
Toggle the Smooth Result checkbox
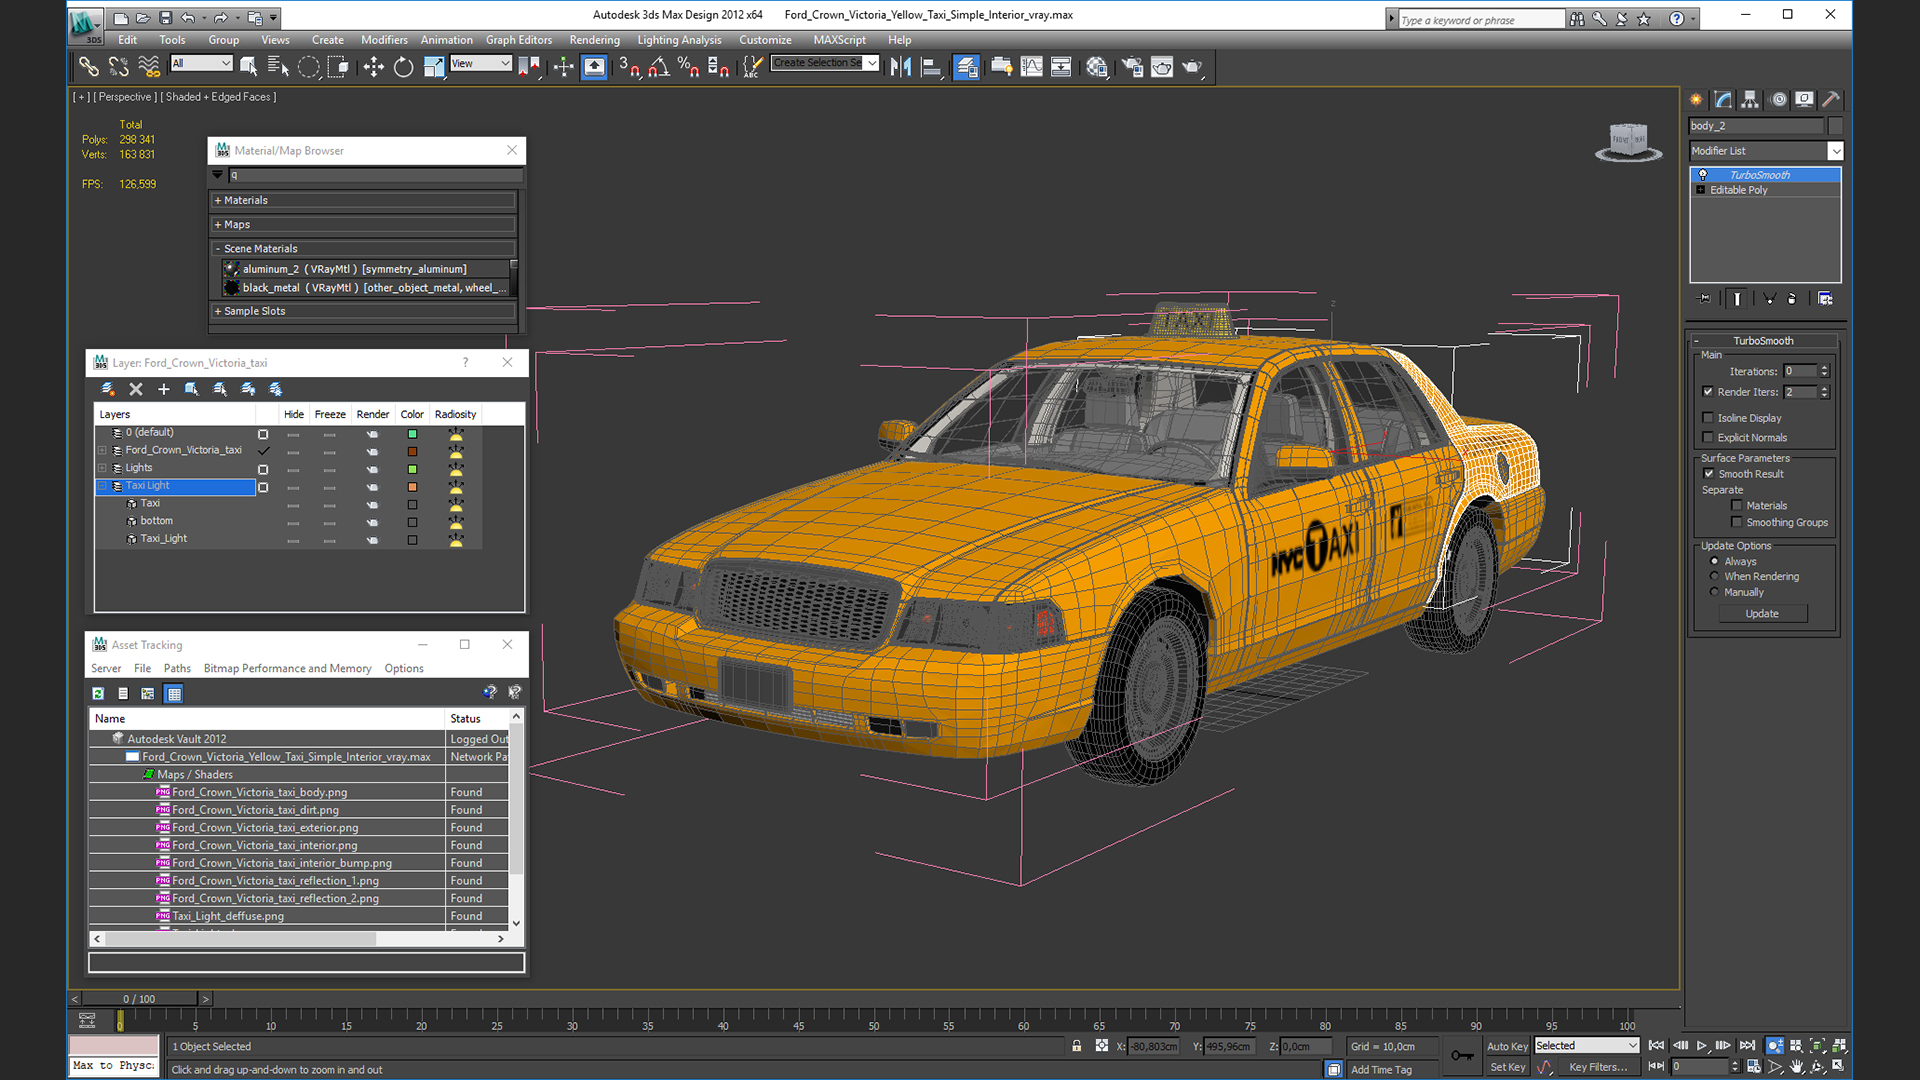[x=1709, y=474]
